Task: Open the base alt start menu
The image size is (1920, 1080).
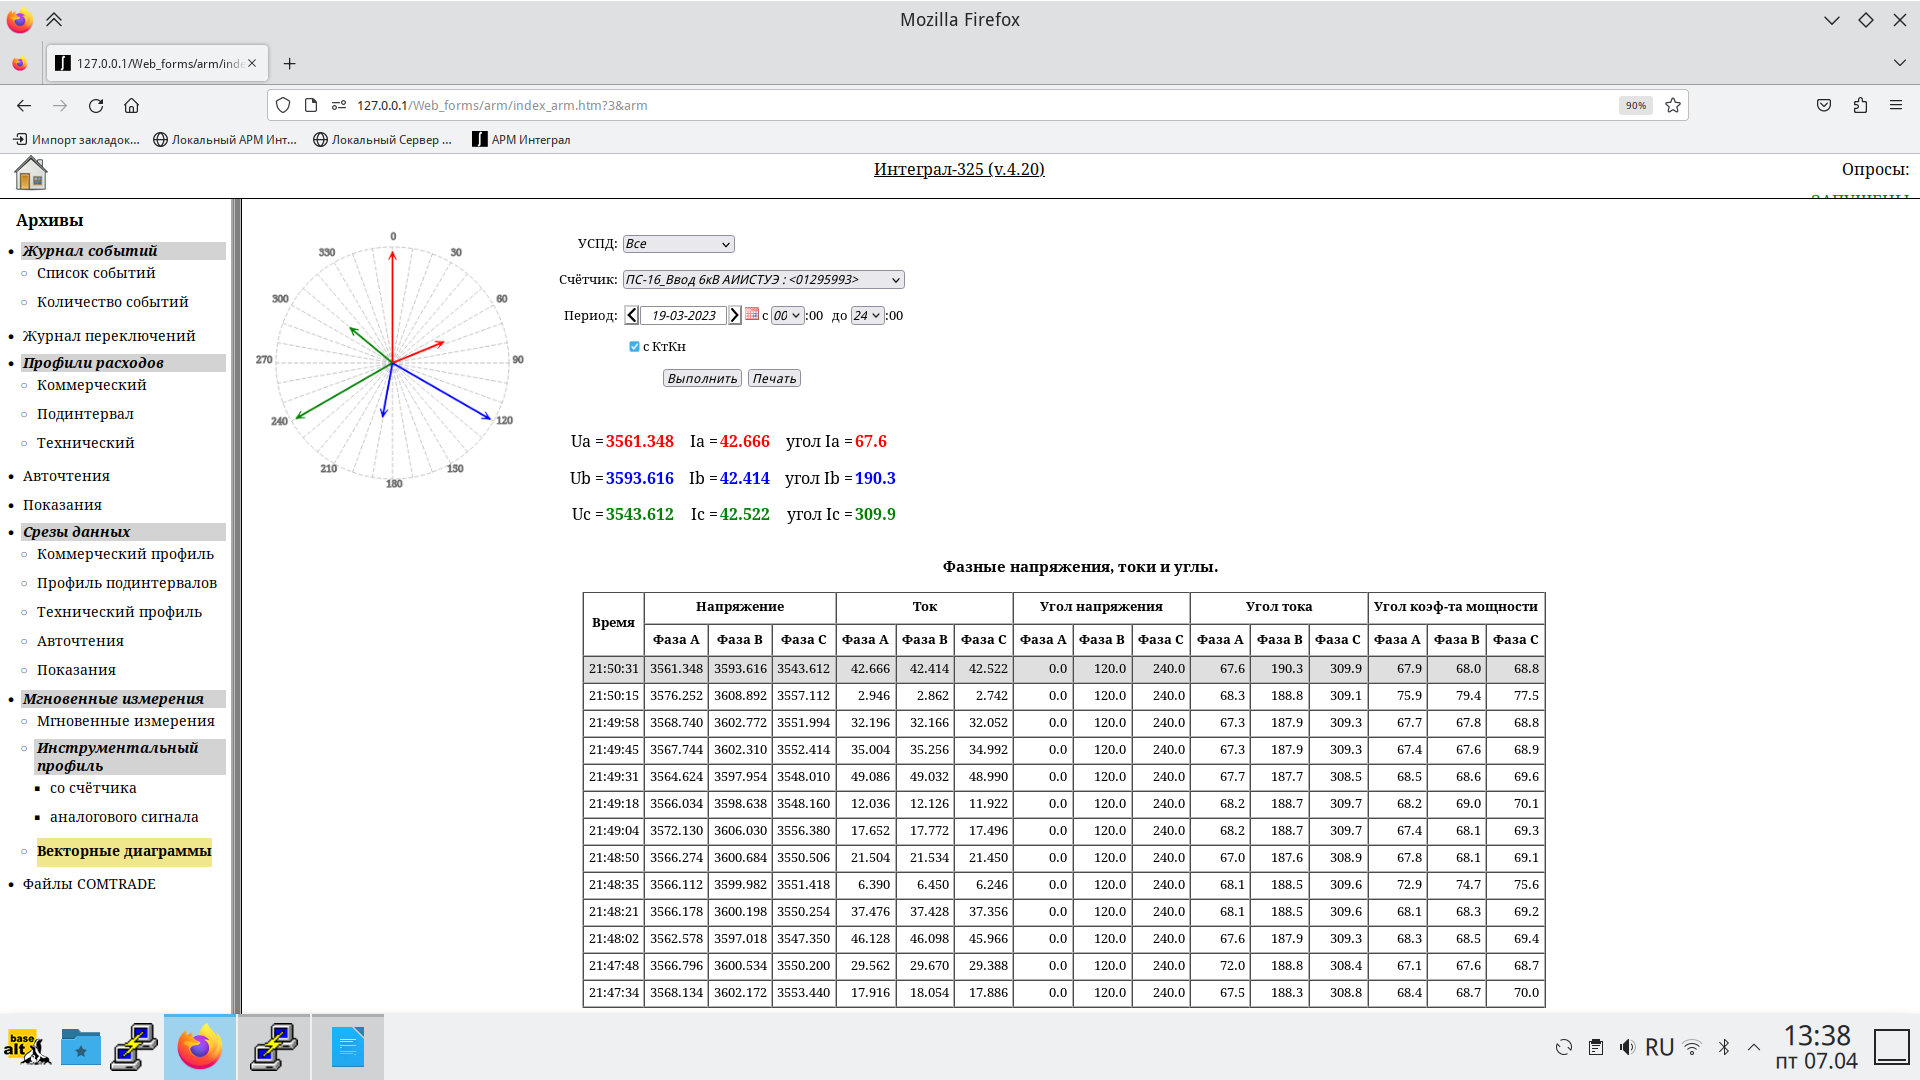Action: 26,1047
